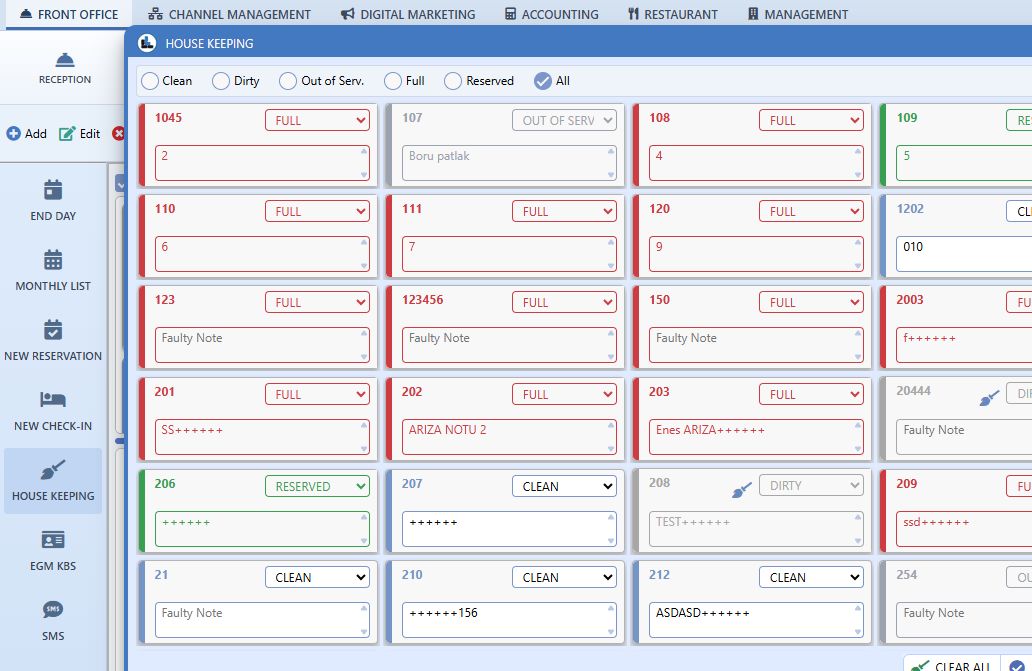
Task: Click the New Reservation calendar-check icon
Action: [53, 330]
